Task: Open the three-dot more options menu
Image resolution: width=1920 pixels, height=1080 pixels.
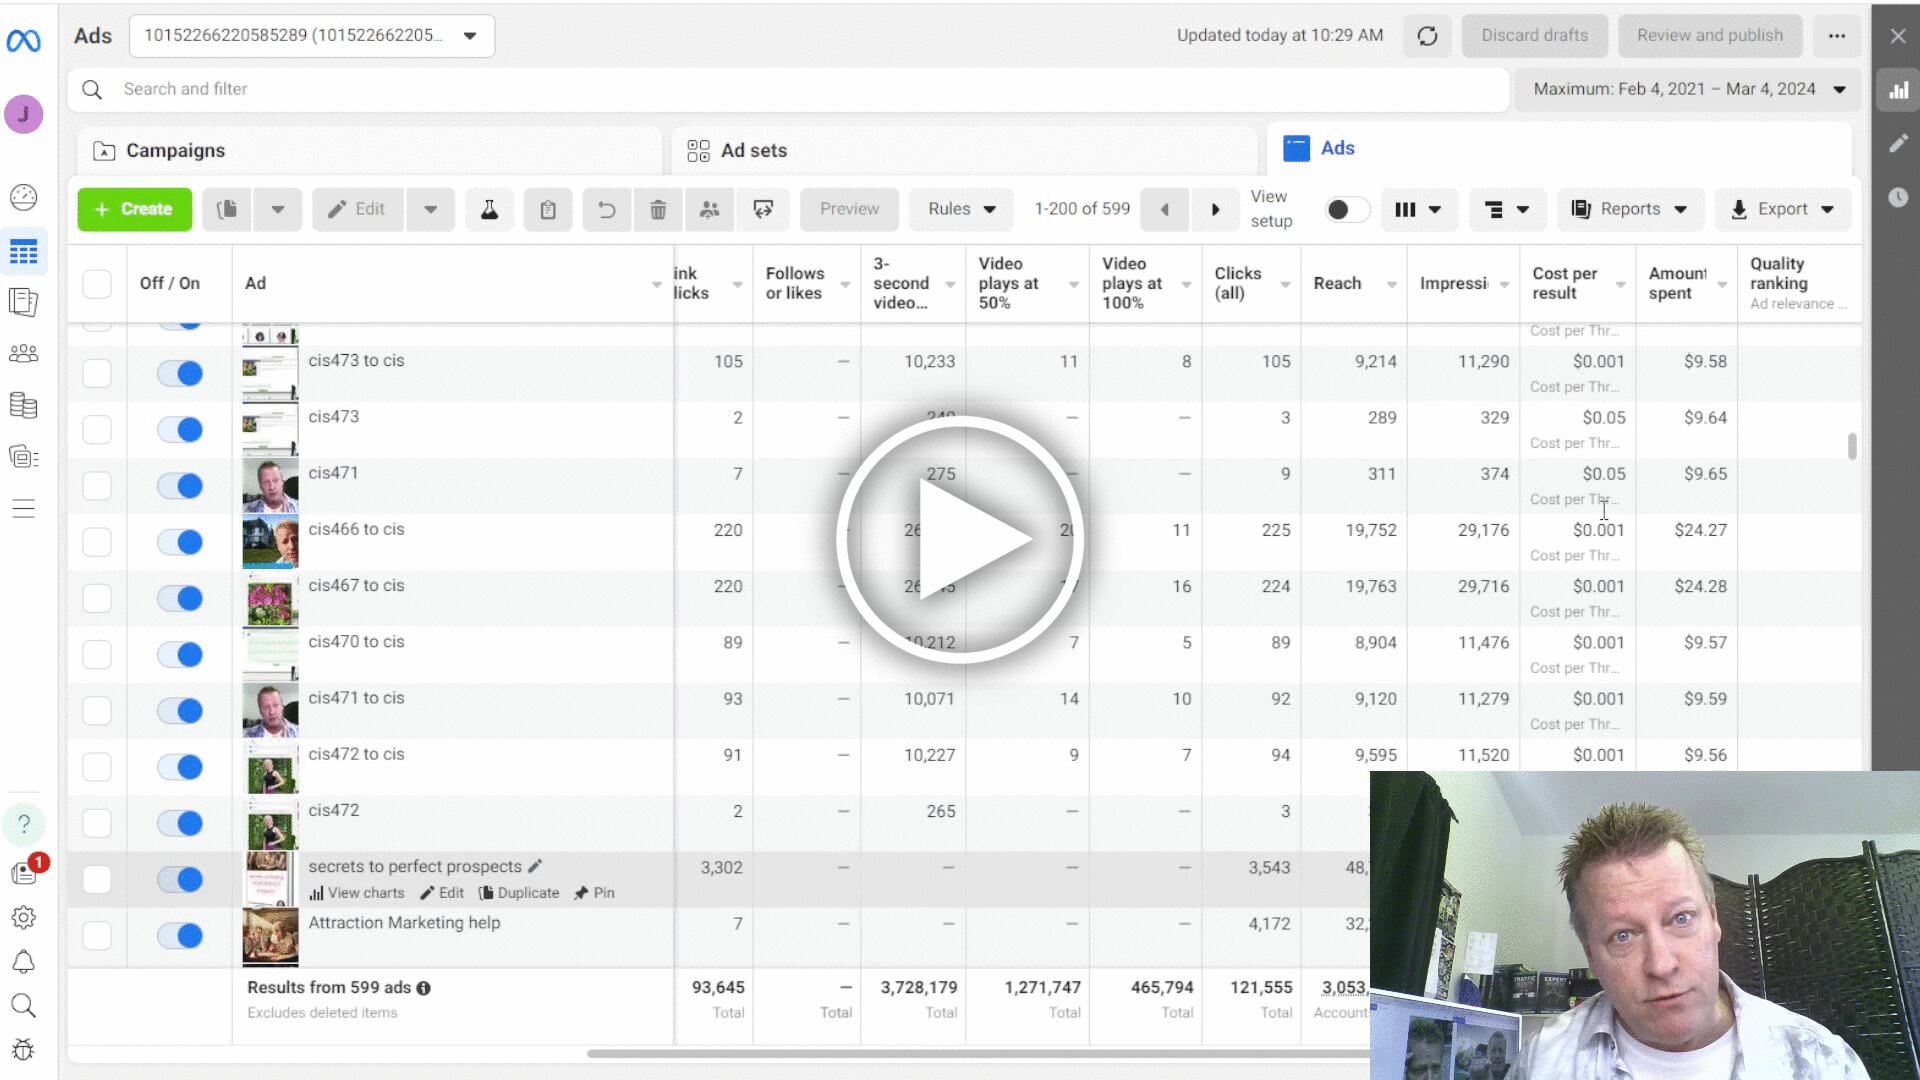Action: click(1836, 36)
